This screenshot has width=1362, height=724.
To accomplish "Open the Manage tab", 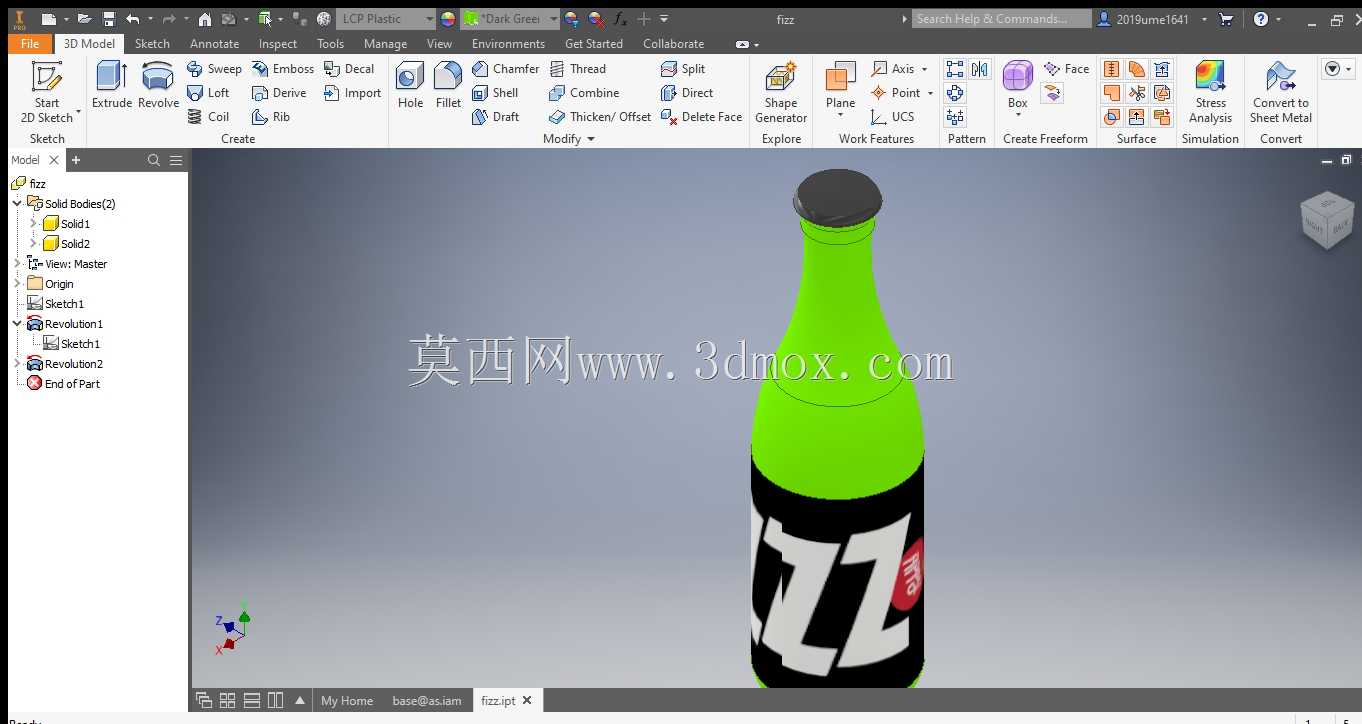I will (385, 44).
